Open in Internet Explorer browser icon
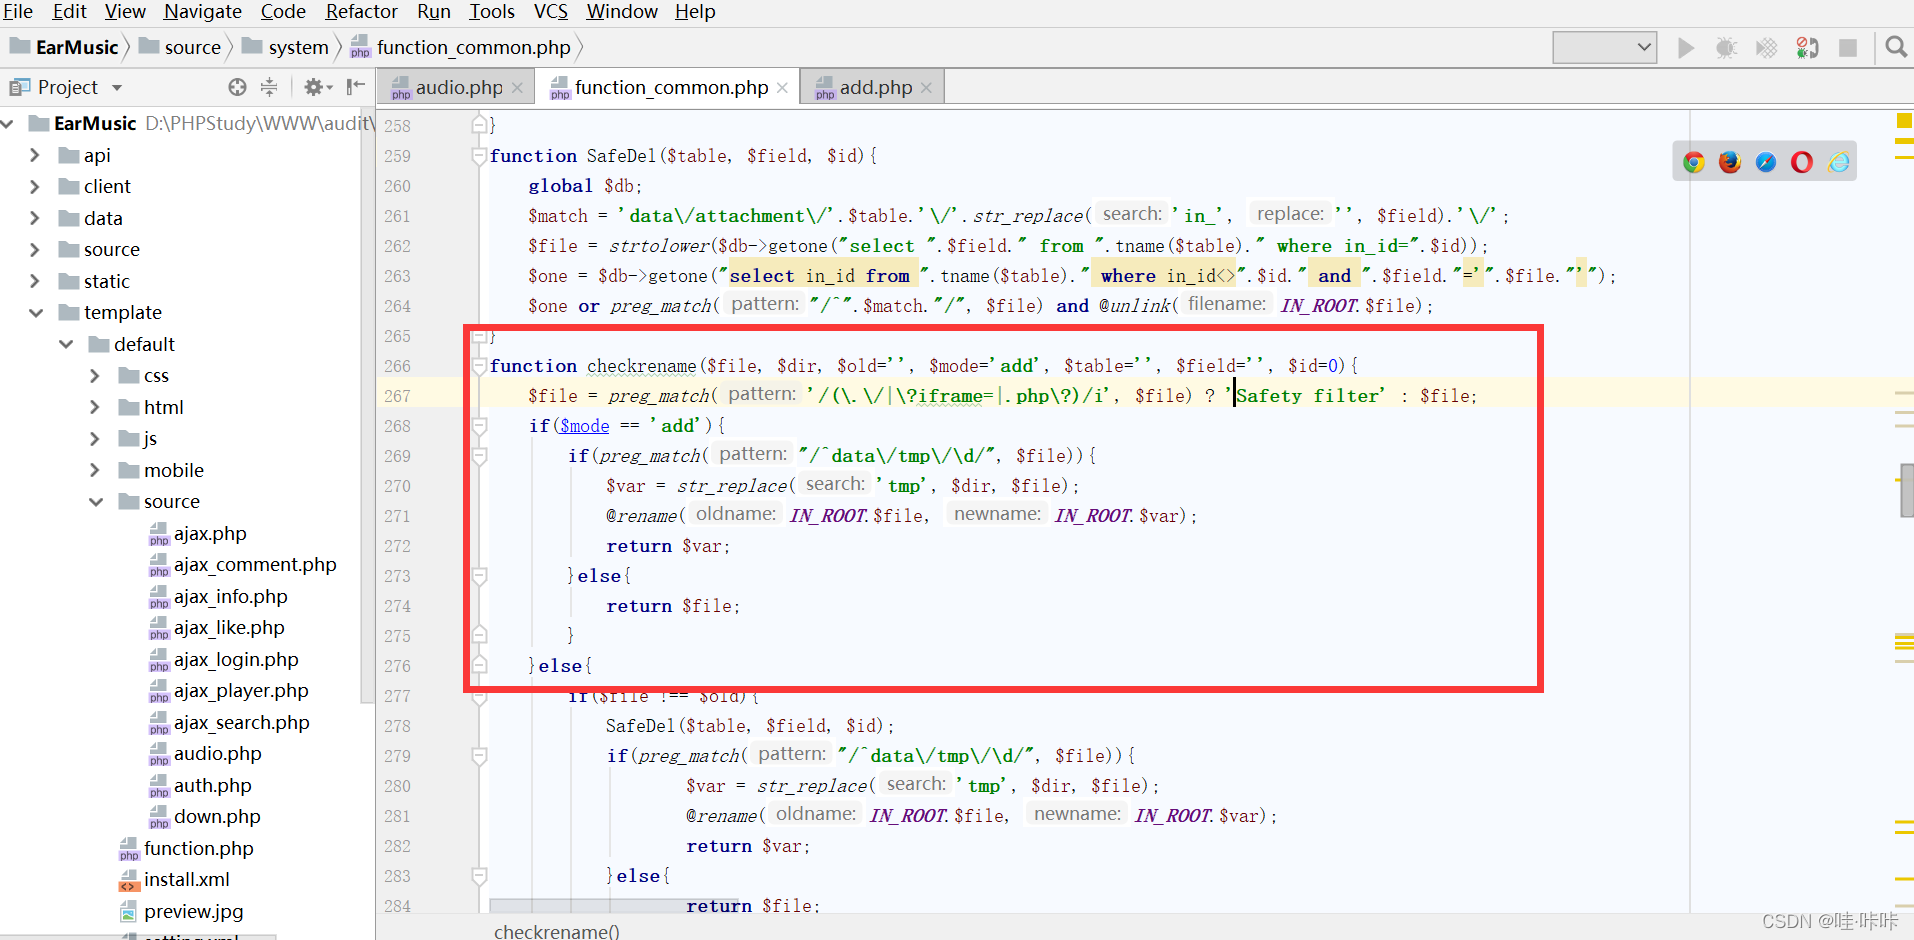This screenshot has width=1914, height=940. pyautogui.click(x=1838, y=162)
